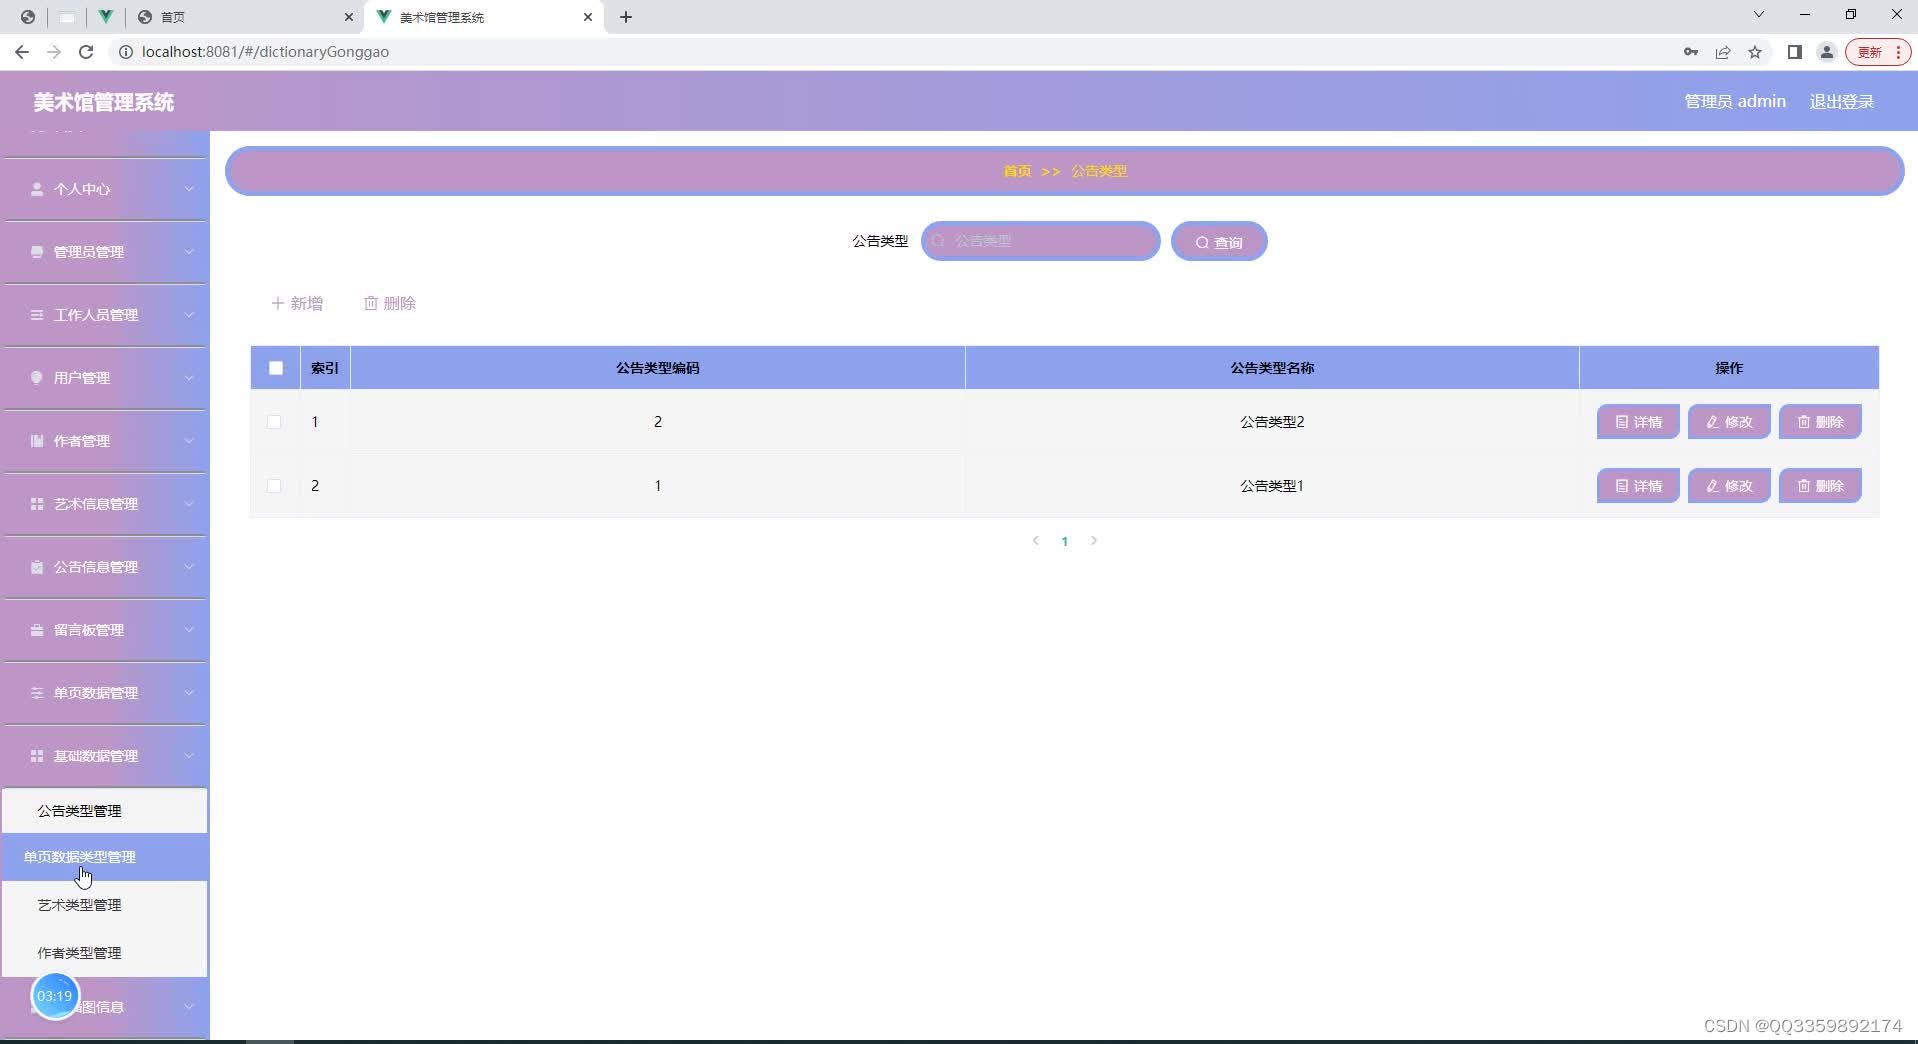Image resolution: width=1918 pixels, height=1044 pixels.
Task: Click the 首页 breadcrumb link
Action: coord(1017,171)
